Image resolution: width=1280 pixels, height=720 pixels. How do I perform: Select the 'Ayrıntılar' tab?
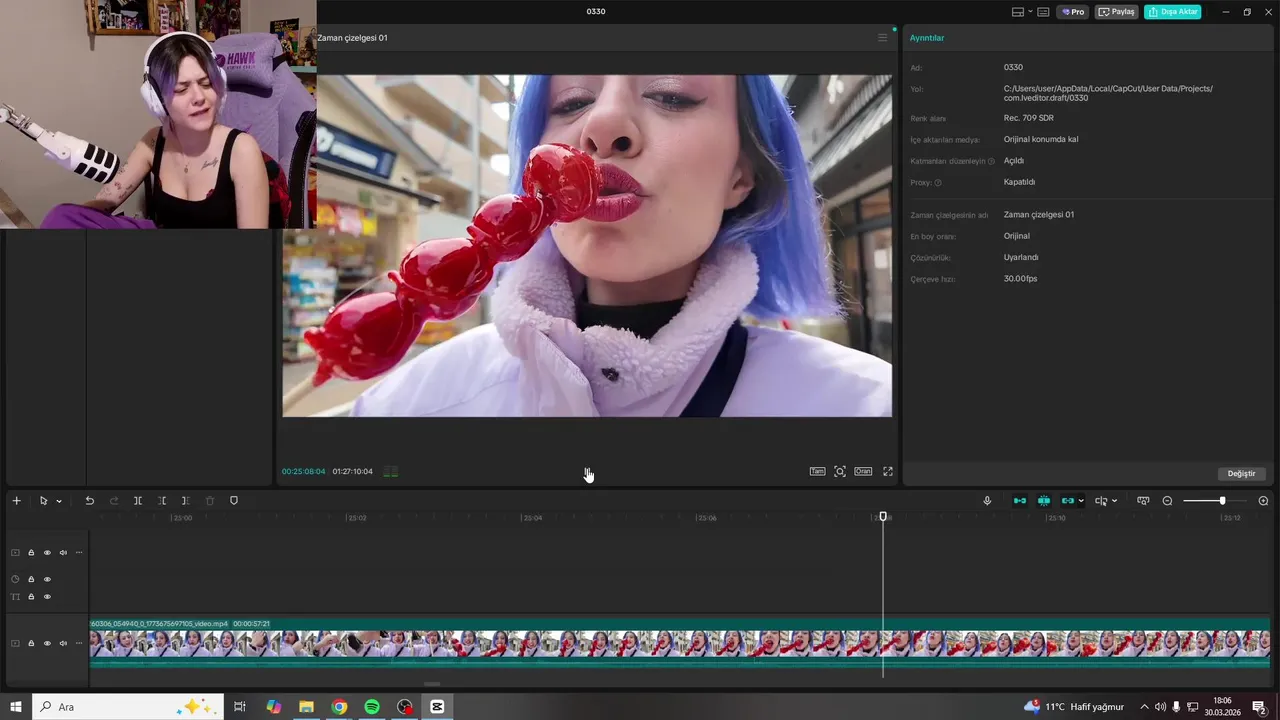tap(927, 38)
